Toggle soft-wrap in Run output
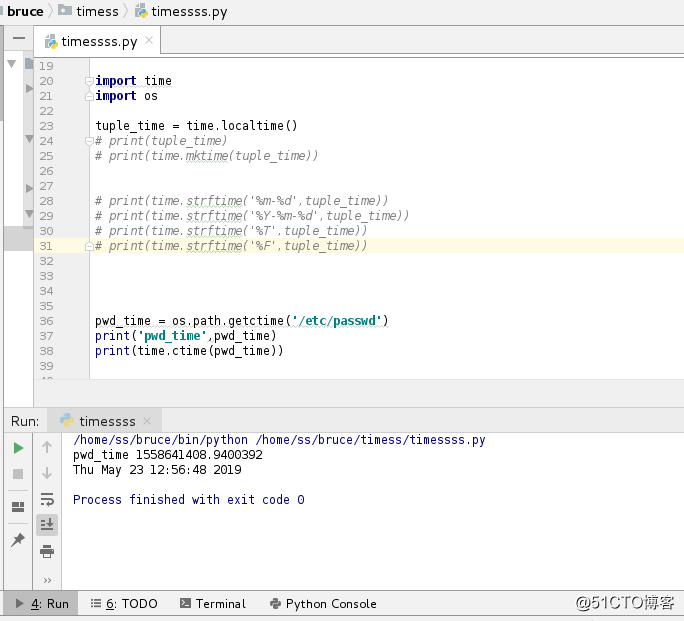Viewport: 684px width, 621px height. [x=47, y=499]
